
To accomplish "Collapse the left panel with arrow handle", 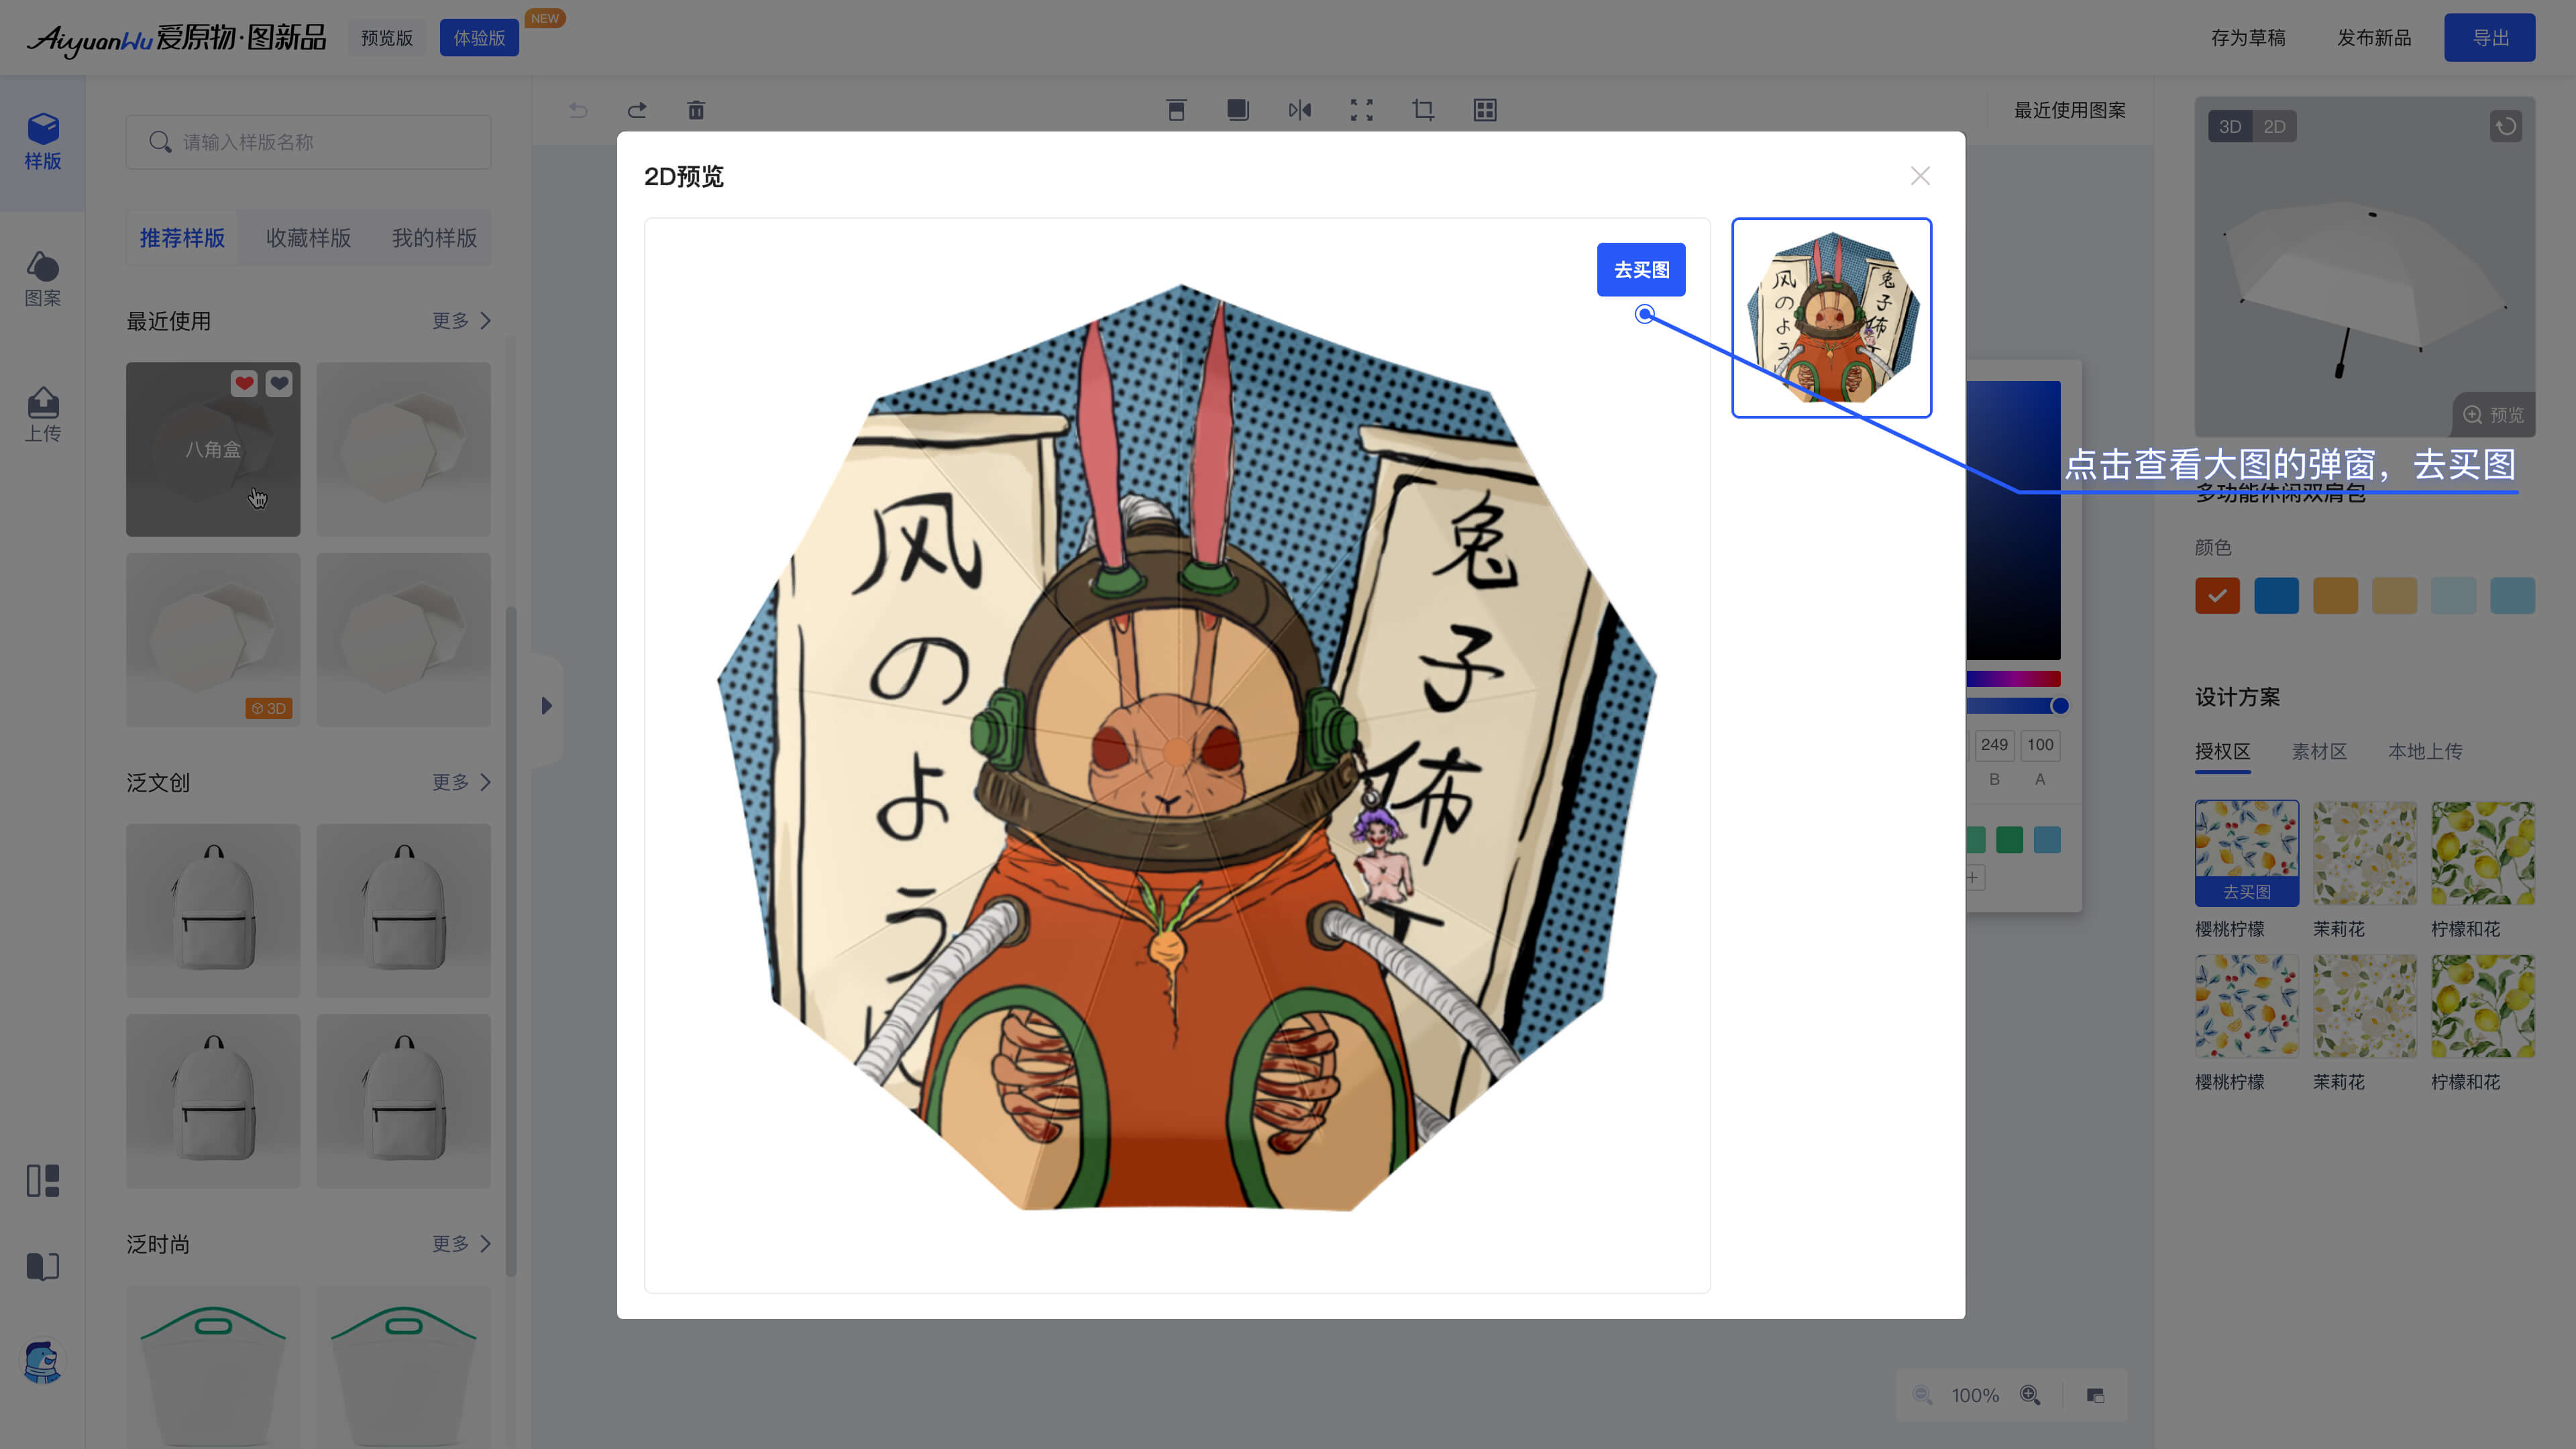I will tap(546, 706).
